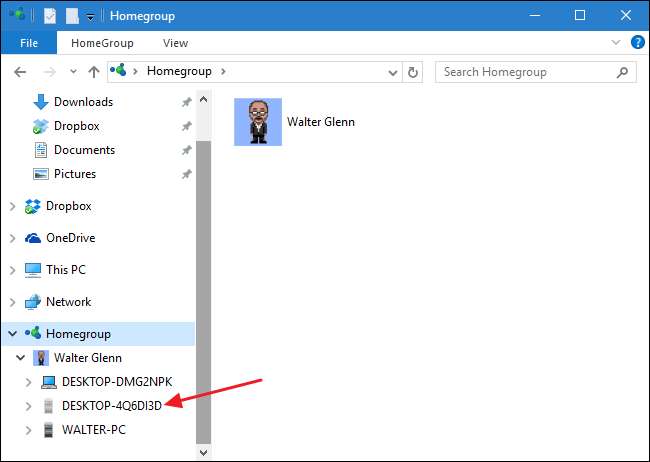The height and width of the screenshot is (462, 650).
Task: Collapse the Homegroup tree node
Action: click(x=12, y=333)
